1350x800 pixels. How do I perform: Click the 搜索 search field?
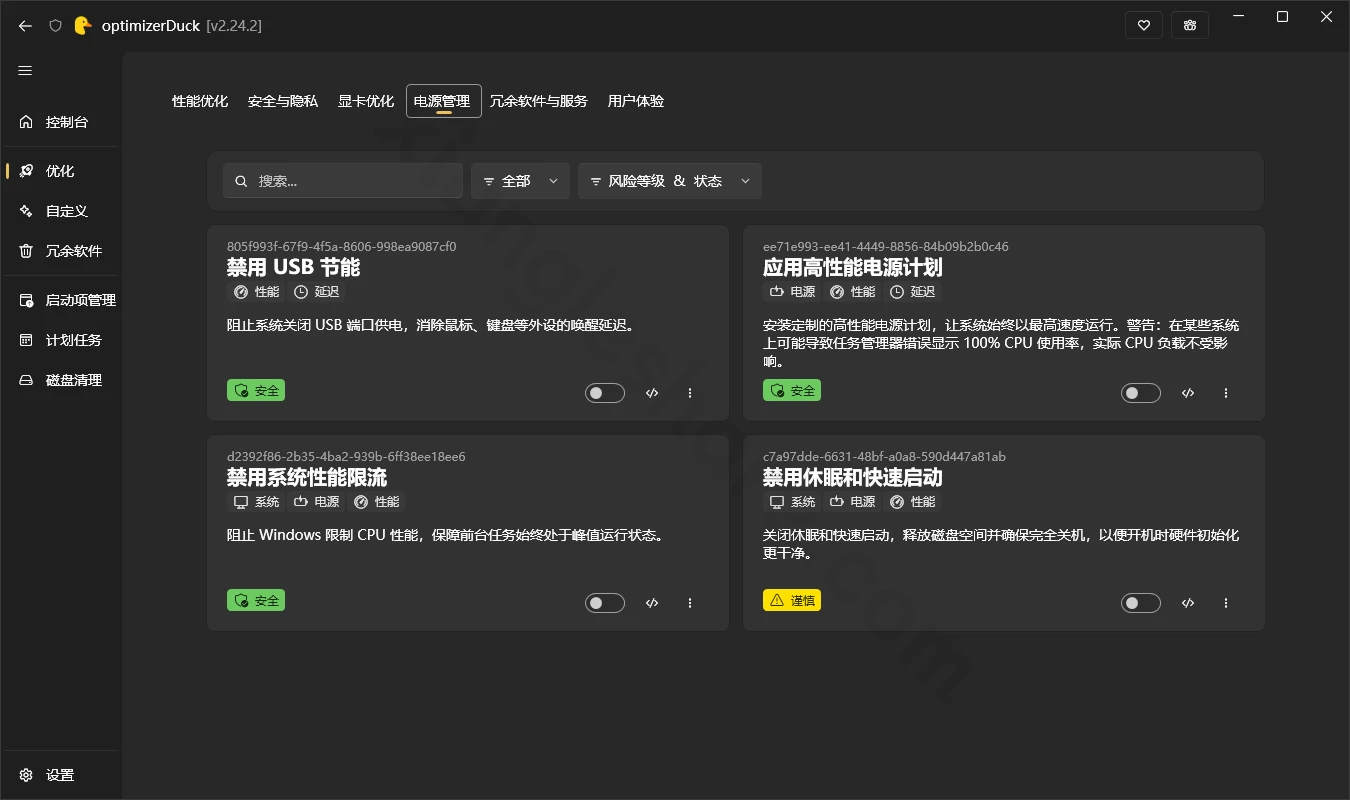pos(343,181)
